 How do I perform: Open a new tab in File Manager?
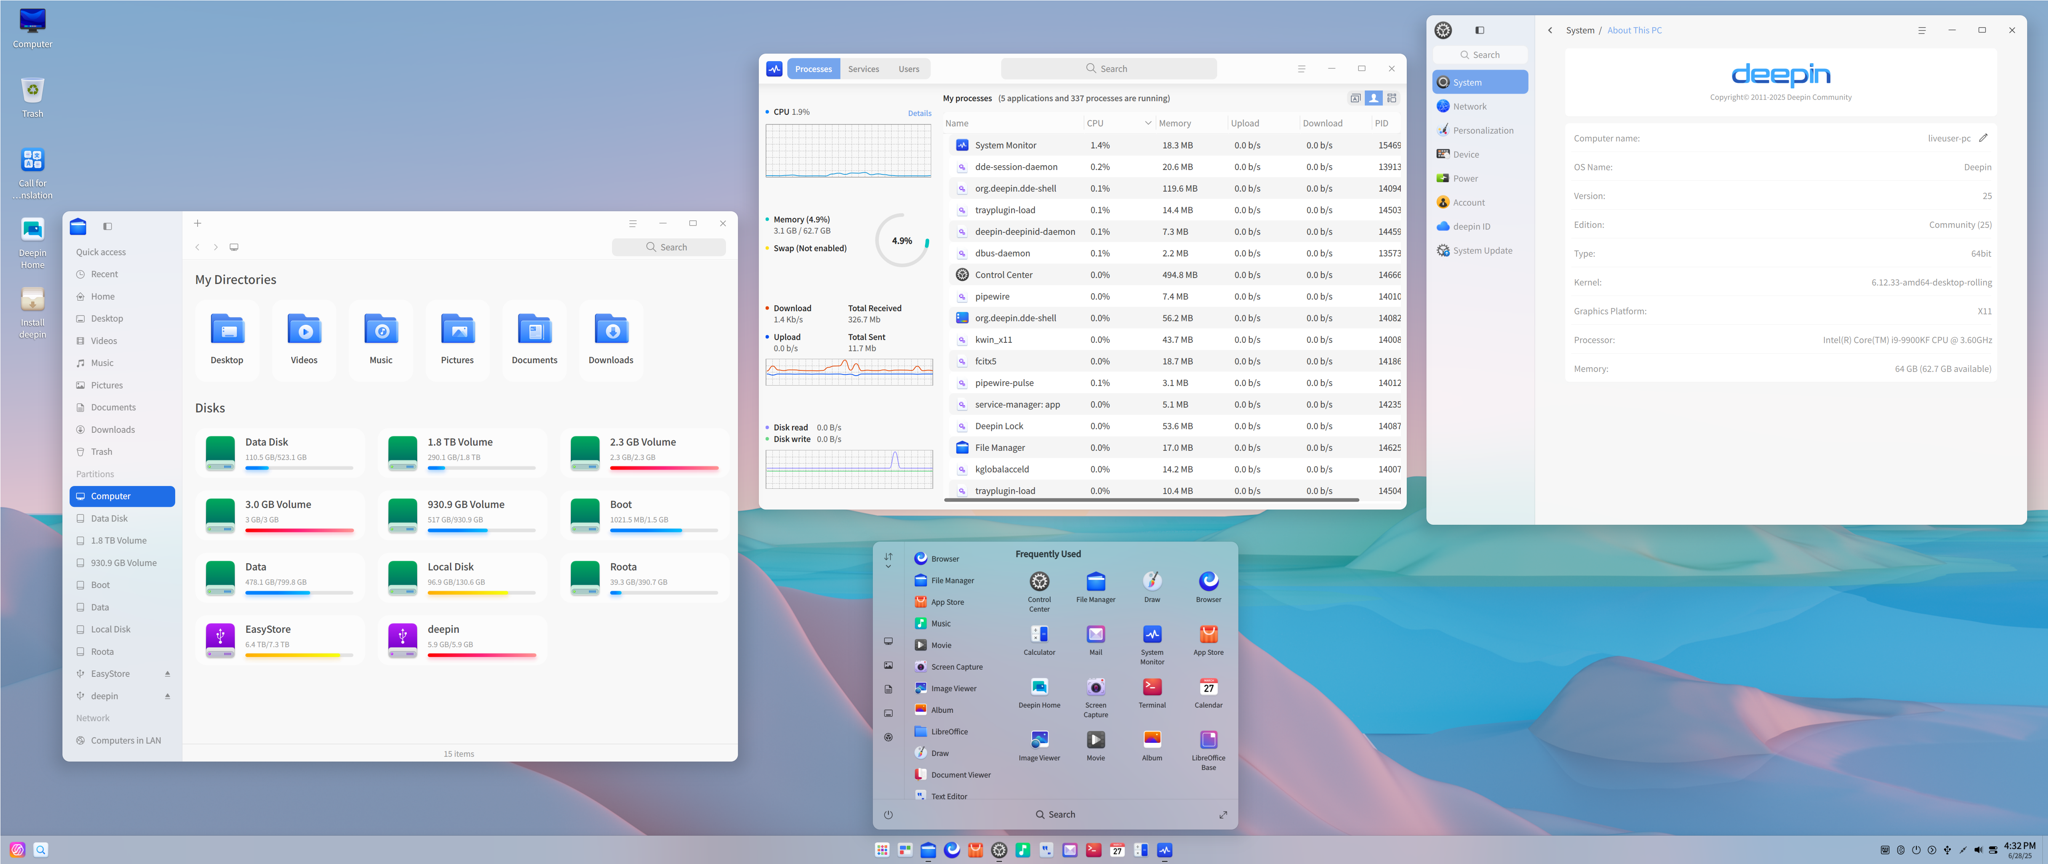197,223
